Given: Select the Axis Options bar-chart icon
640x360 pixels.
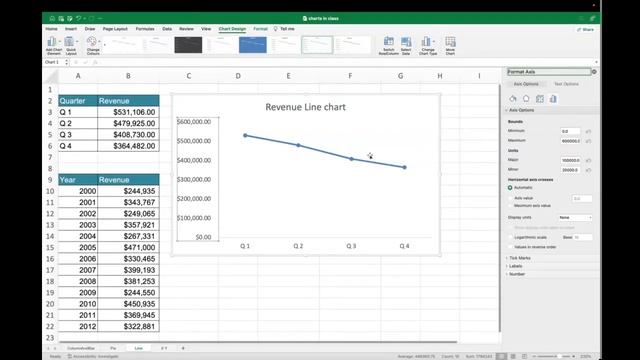Looking at the screenshot, I should click(x=553, y=99).
